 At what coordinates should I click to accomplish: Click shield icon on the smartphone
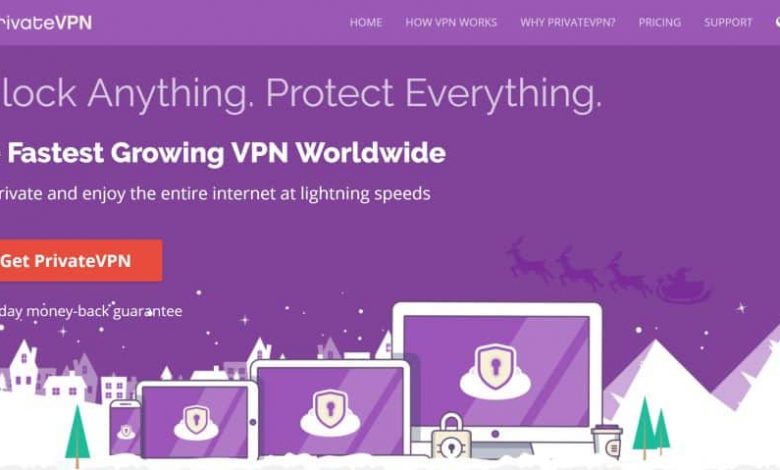point(126,431)
